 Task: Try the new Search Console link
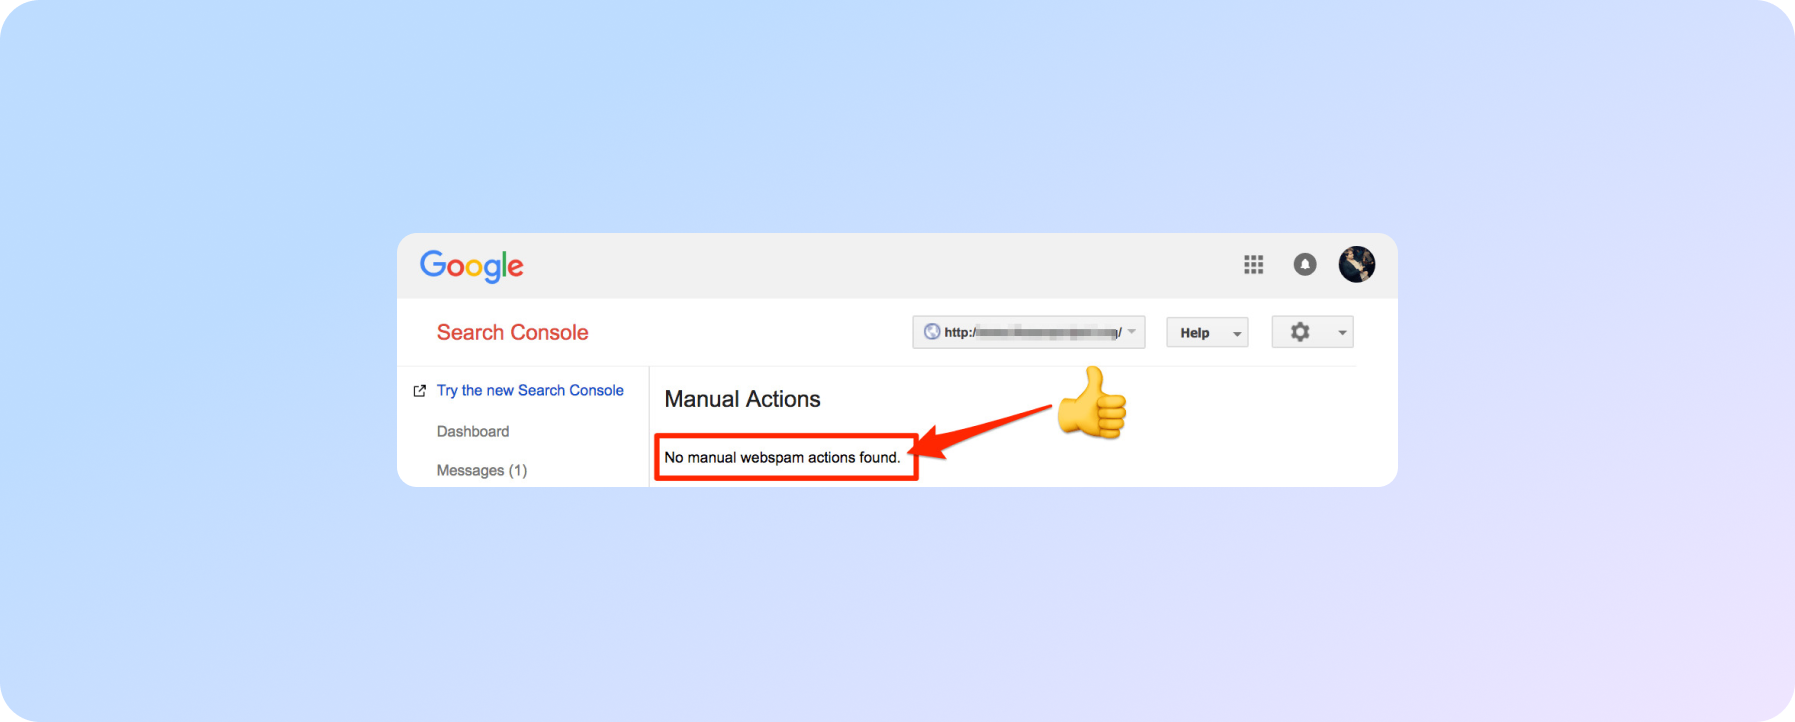(x=530, y=390)
